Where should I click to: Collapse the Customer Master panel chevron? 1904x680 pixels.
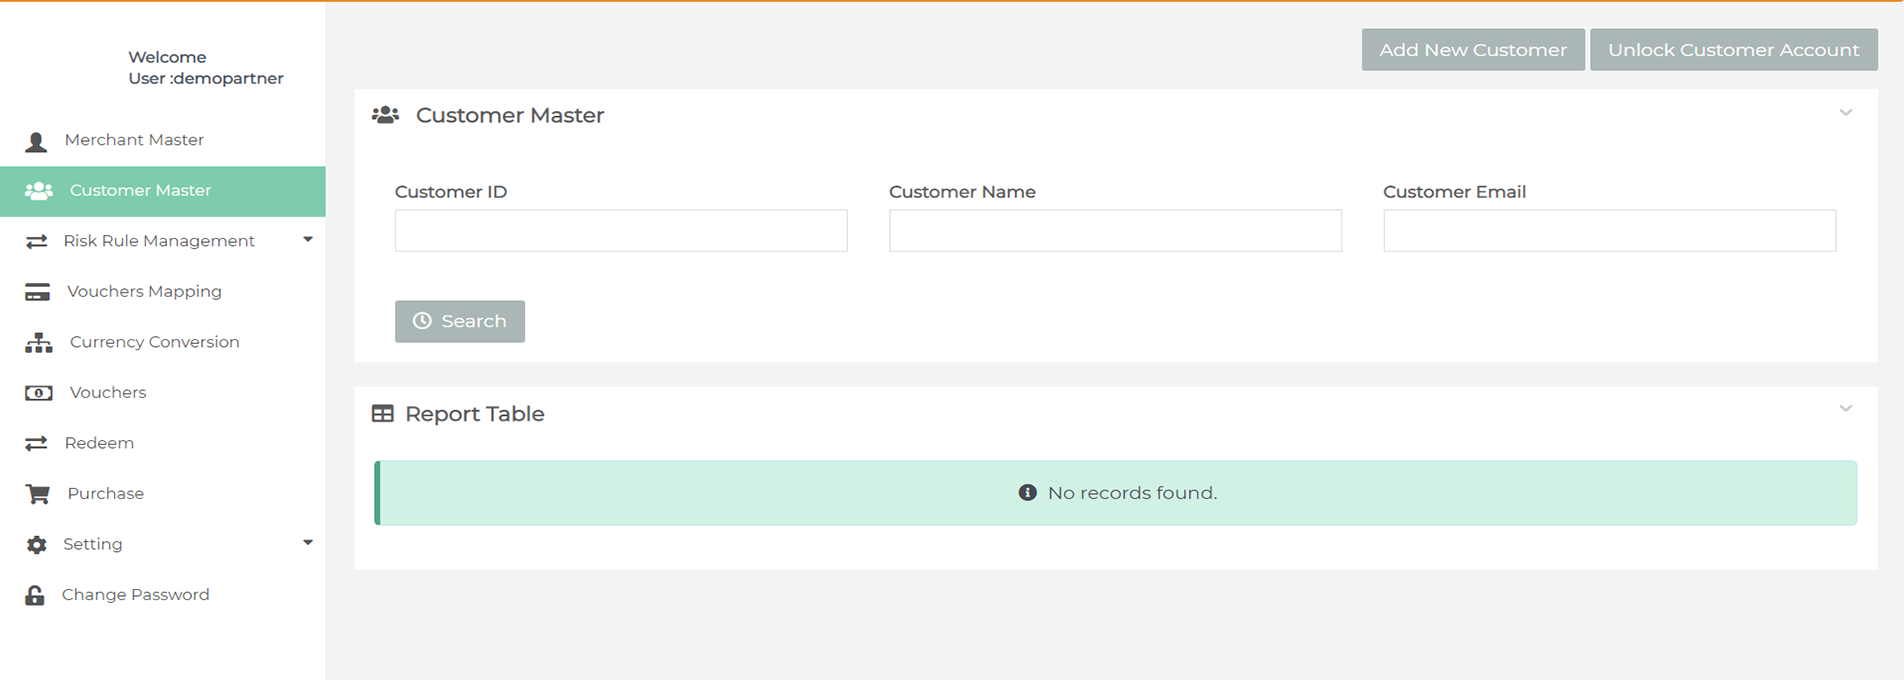tap(1845, 113)
